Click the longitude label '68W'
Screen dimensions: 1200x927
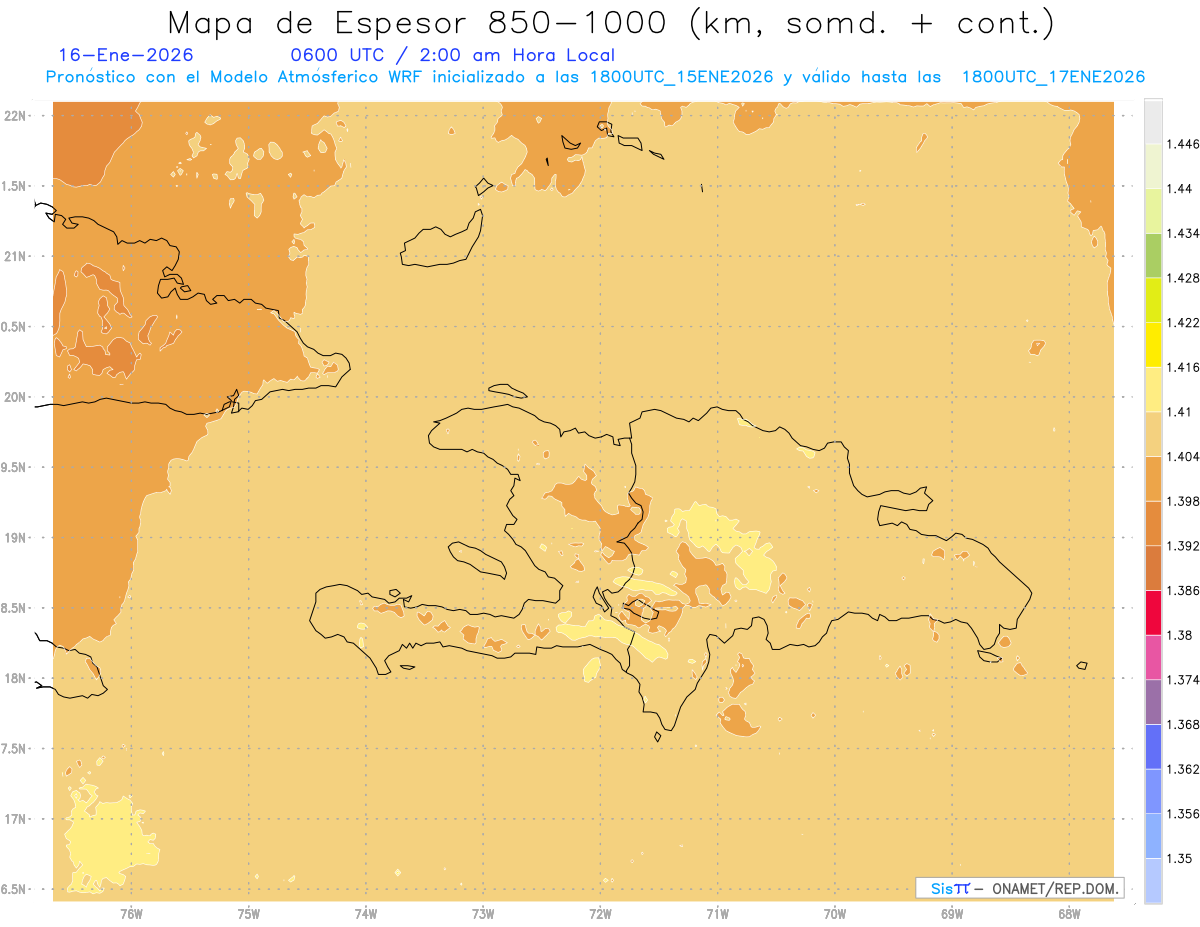coord(1069,914)
